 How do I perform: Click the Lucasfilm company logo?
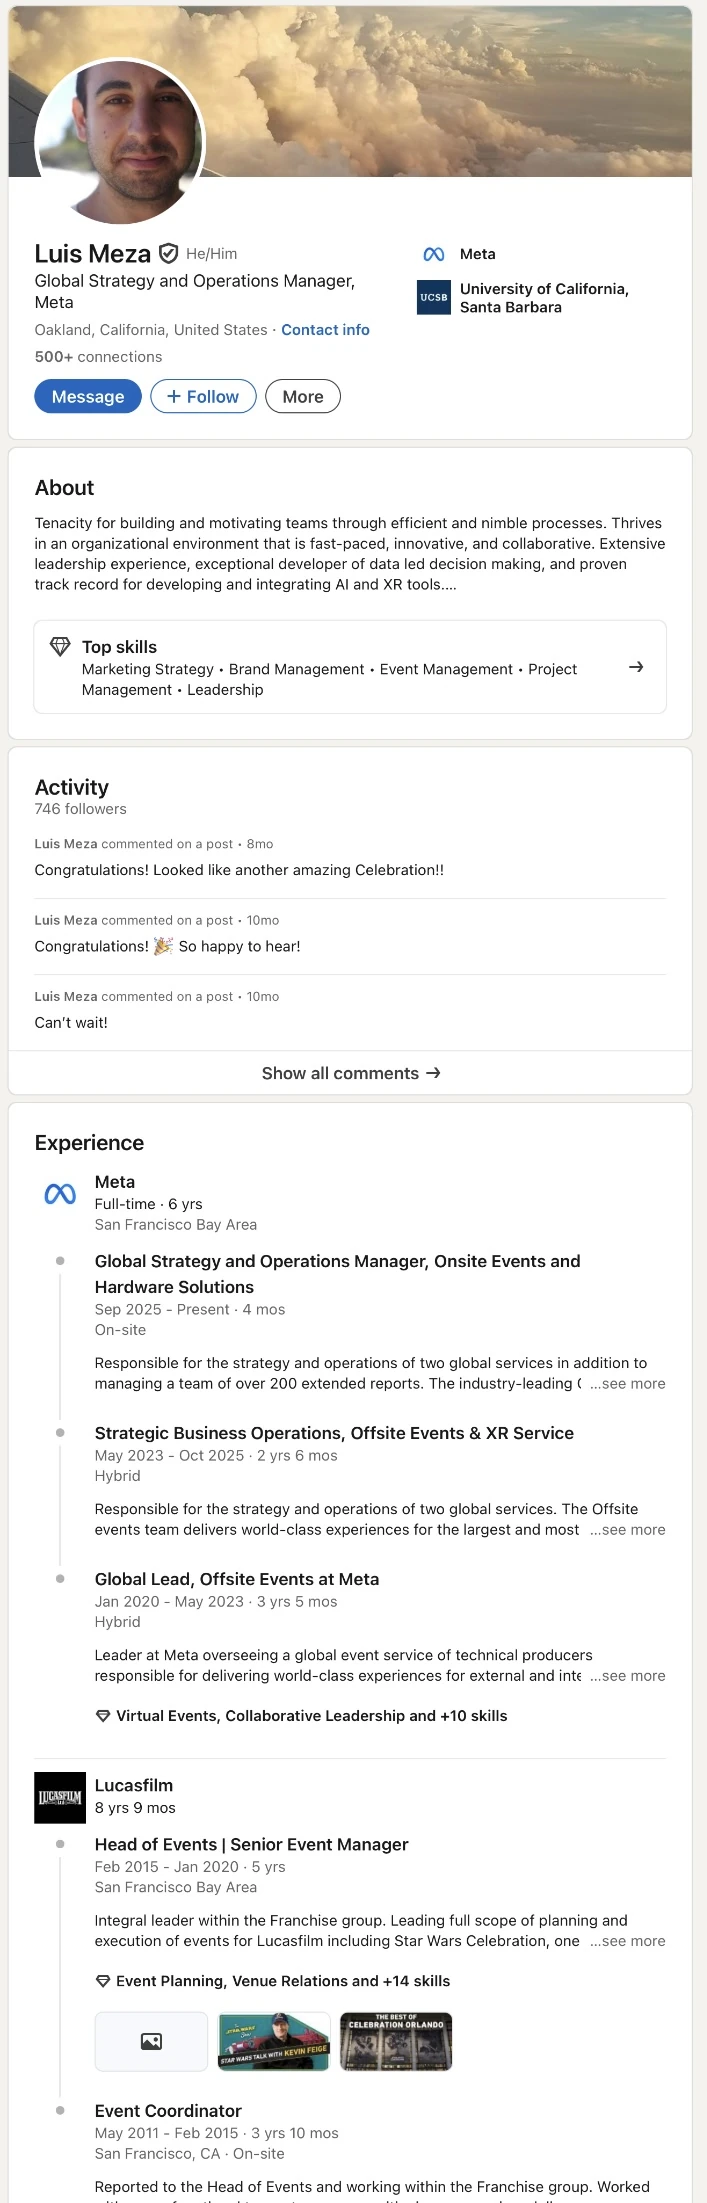coord(60,1797)
